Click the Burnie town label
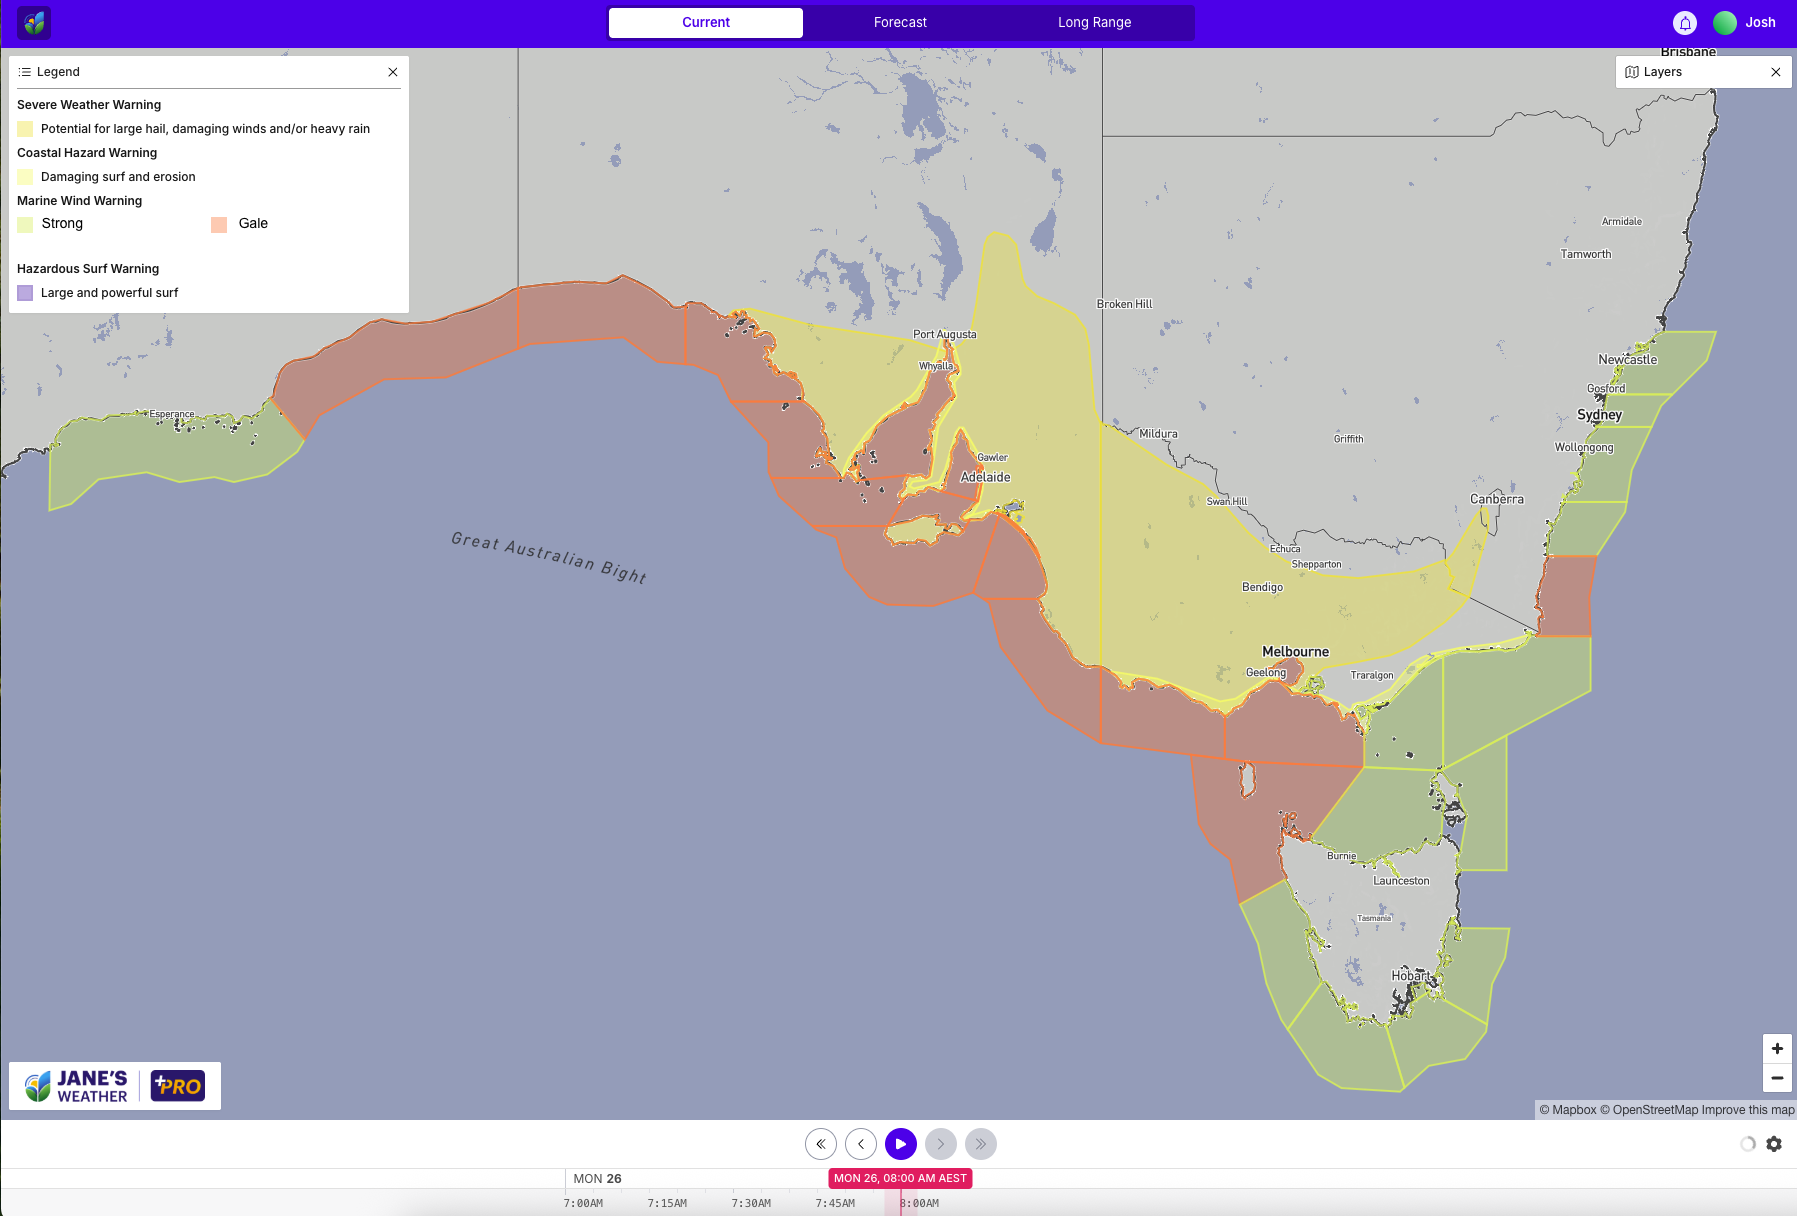The height and width of the screenshot is (1216, 1797). [x=1342, y=857]
